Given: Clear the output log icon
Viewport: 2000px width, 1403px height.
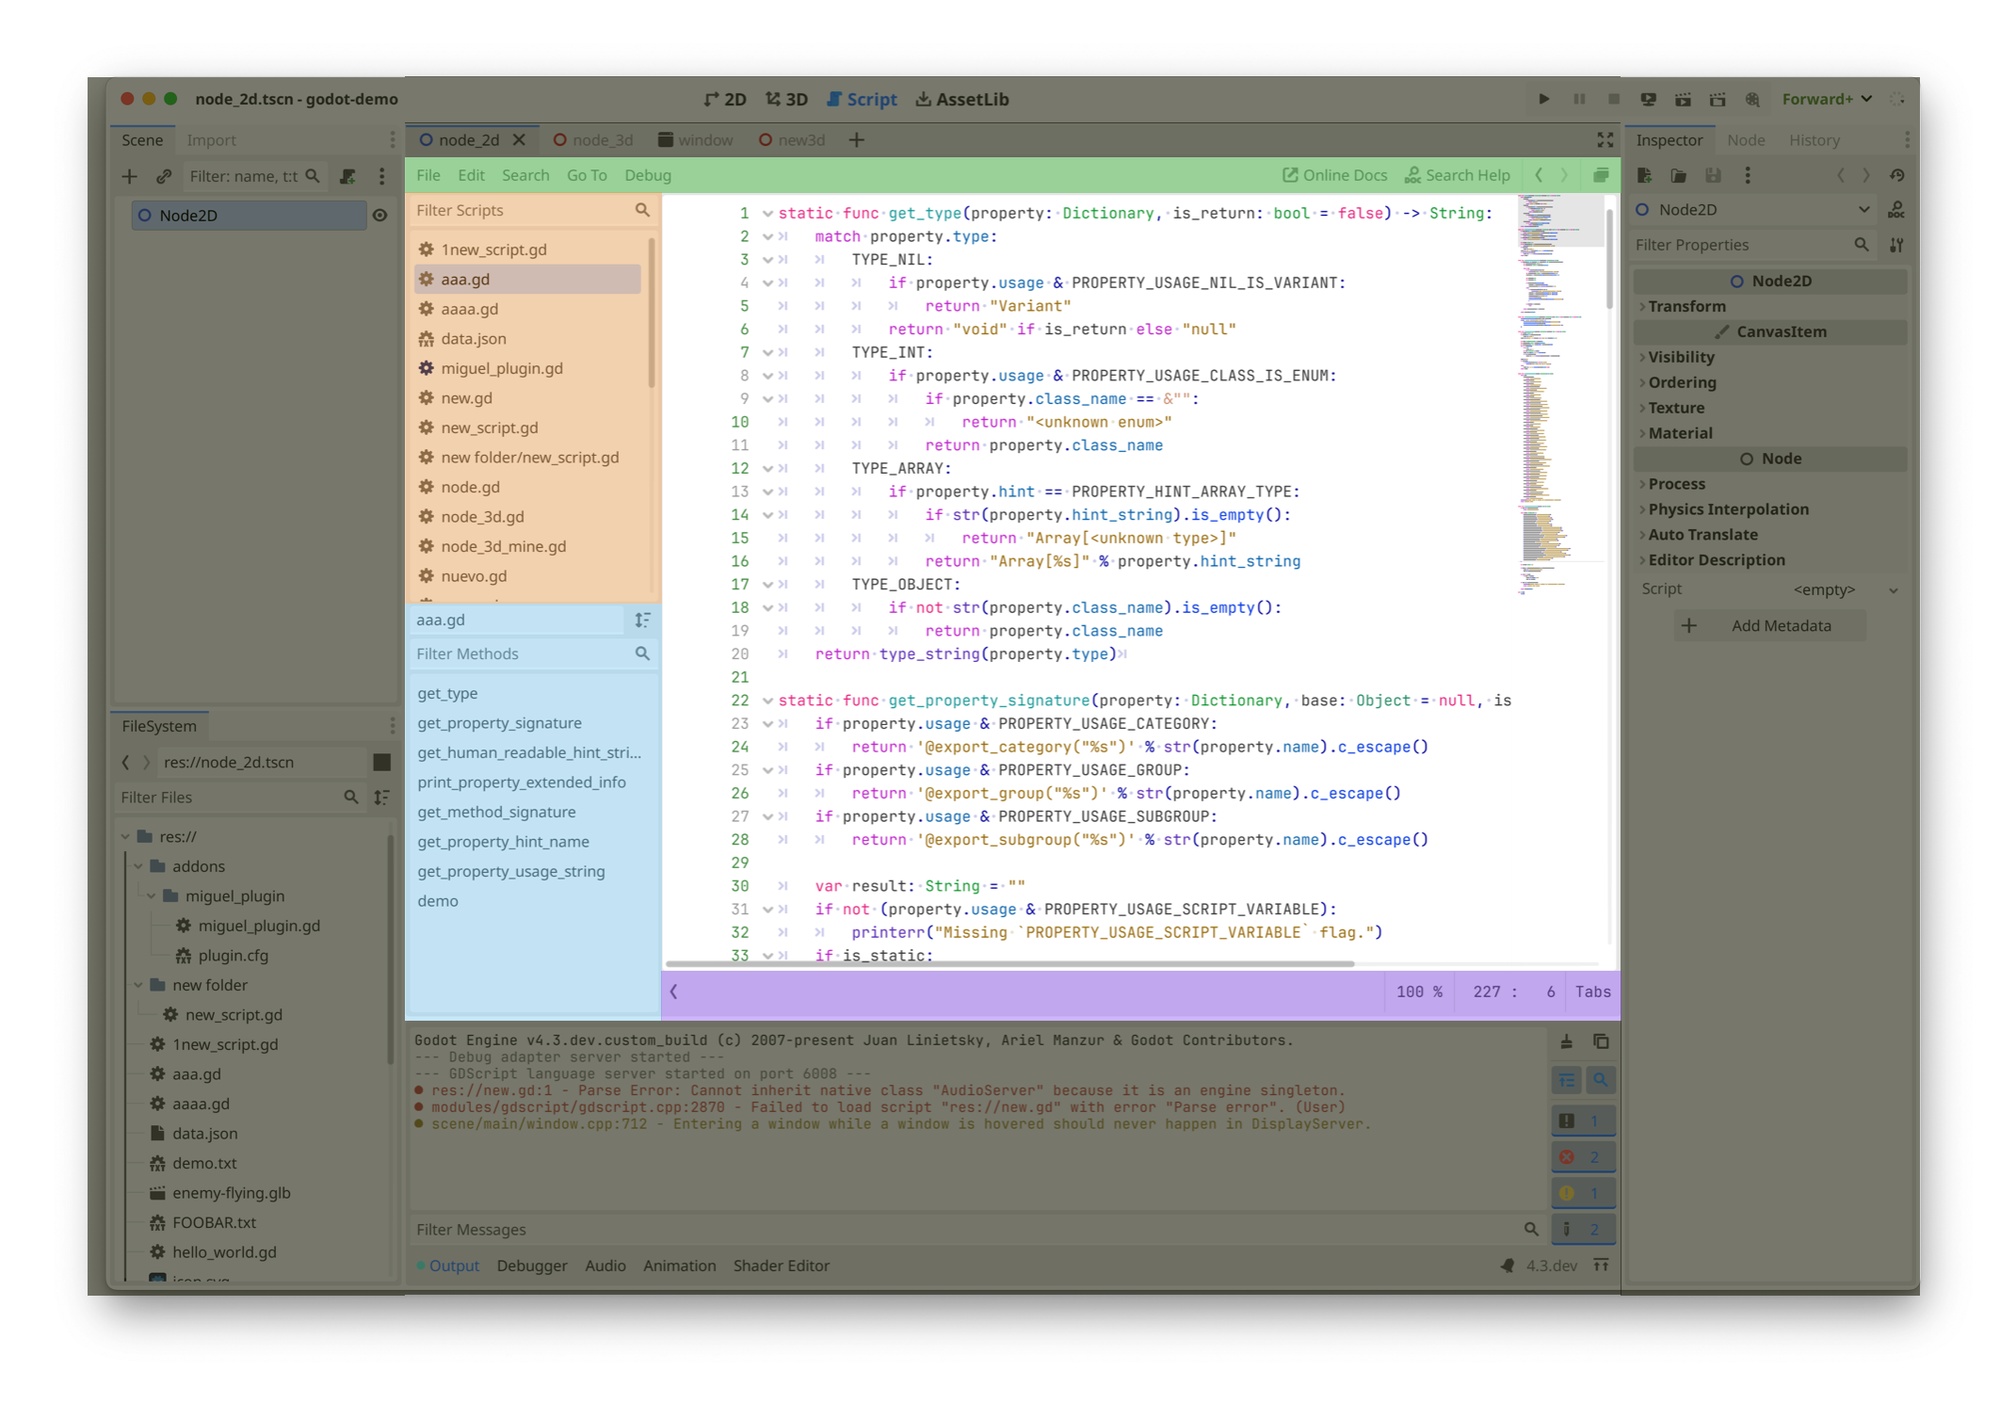Looking at the screenshot, I should point(1566,1041).
